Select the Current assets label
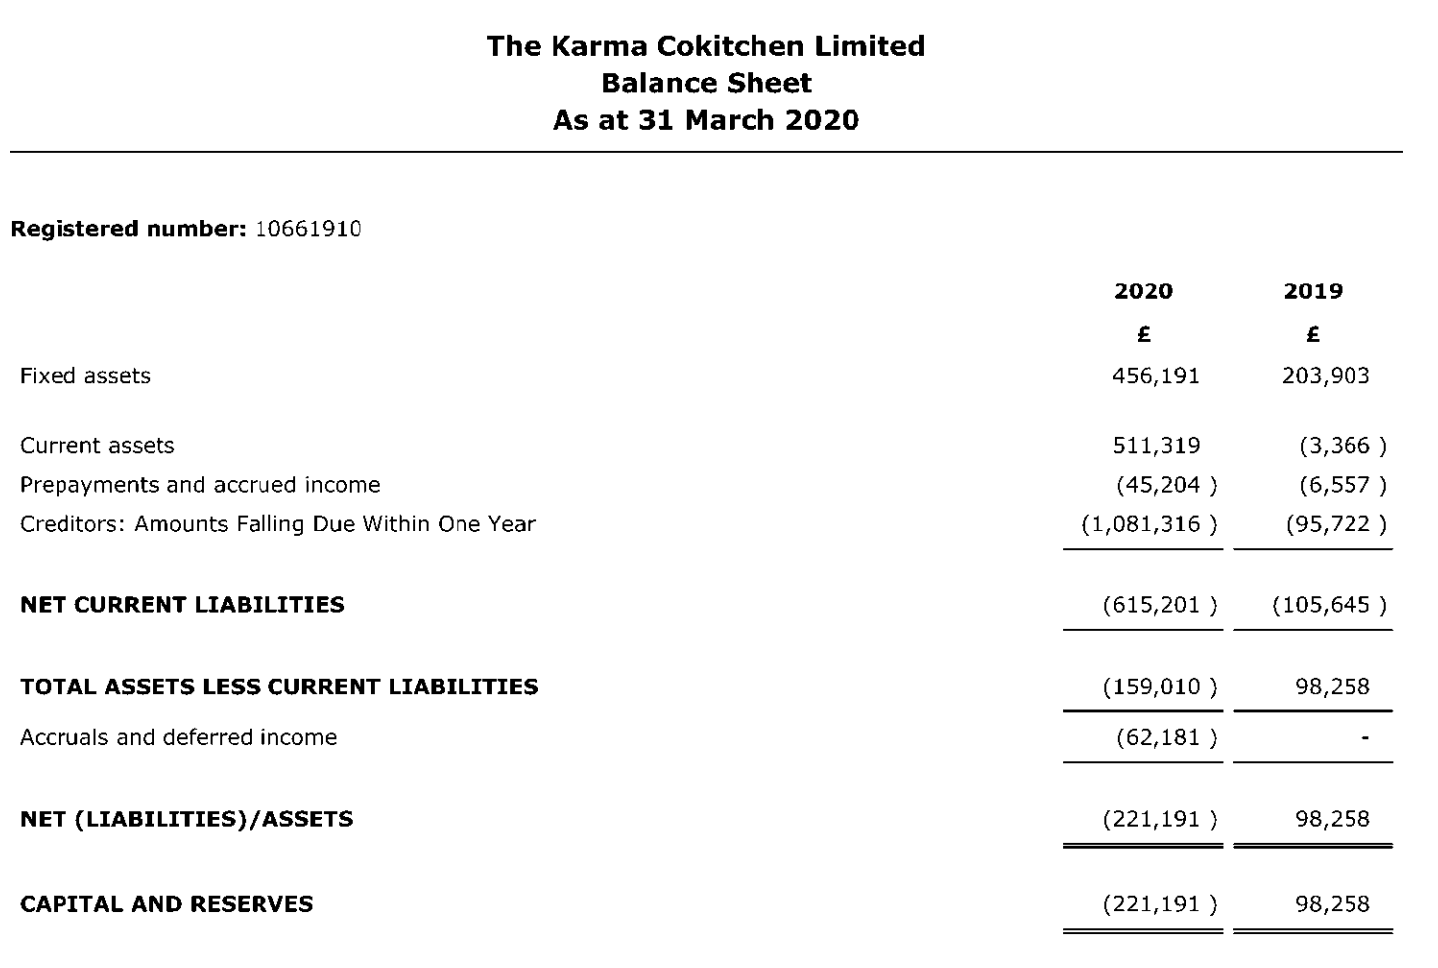The height and width of the screenshot is (968, 1438). point(97,446)
